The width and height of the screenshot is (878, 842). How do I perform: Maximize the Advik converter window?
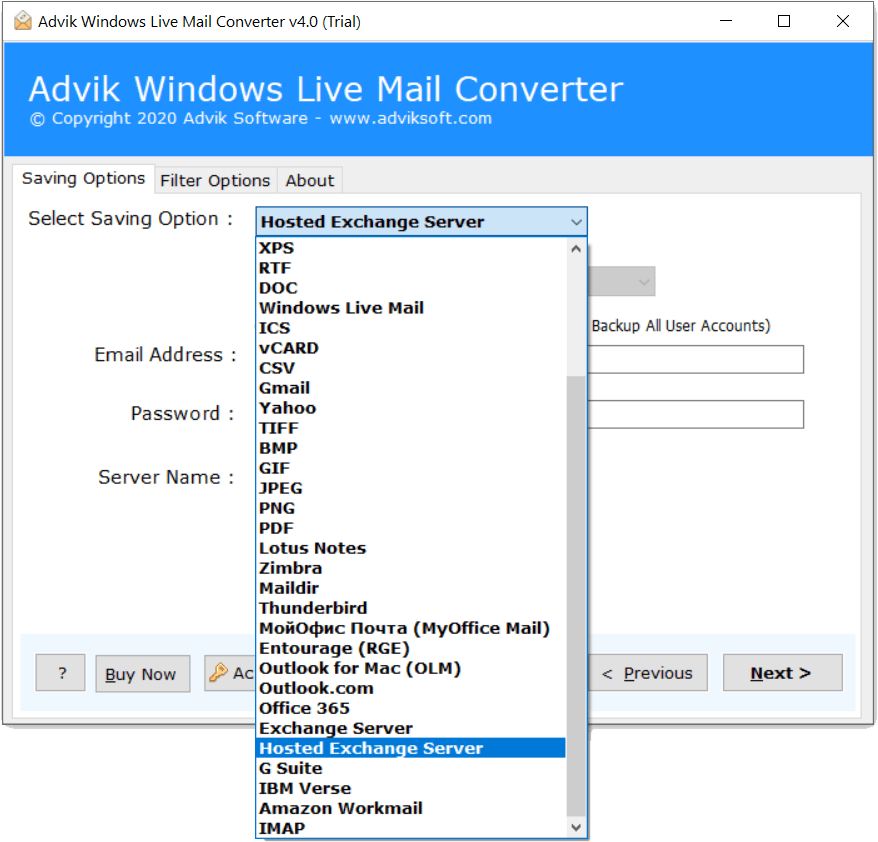[x=784, y=21]
